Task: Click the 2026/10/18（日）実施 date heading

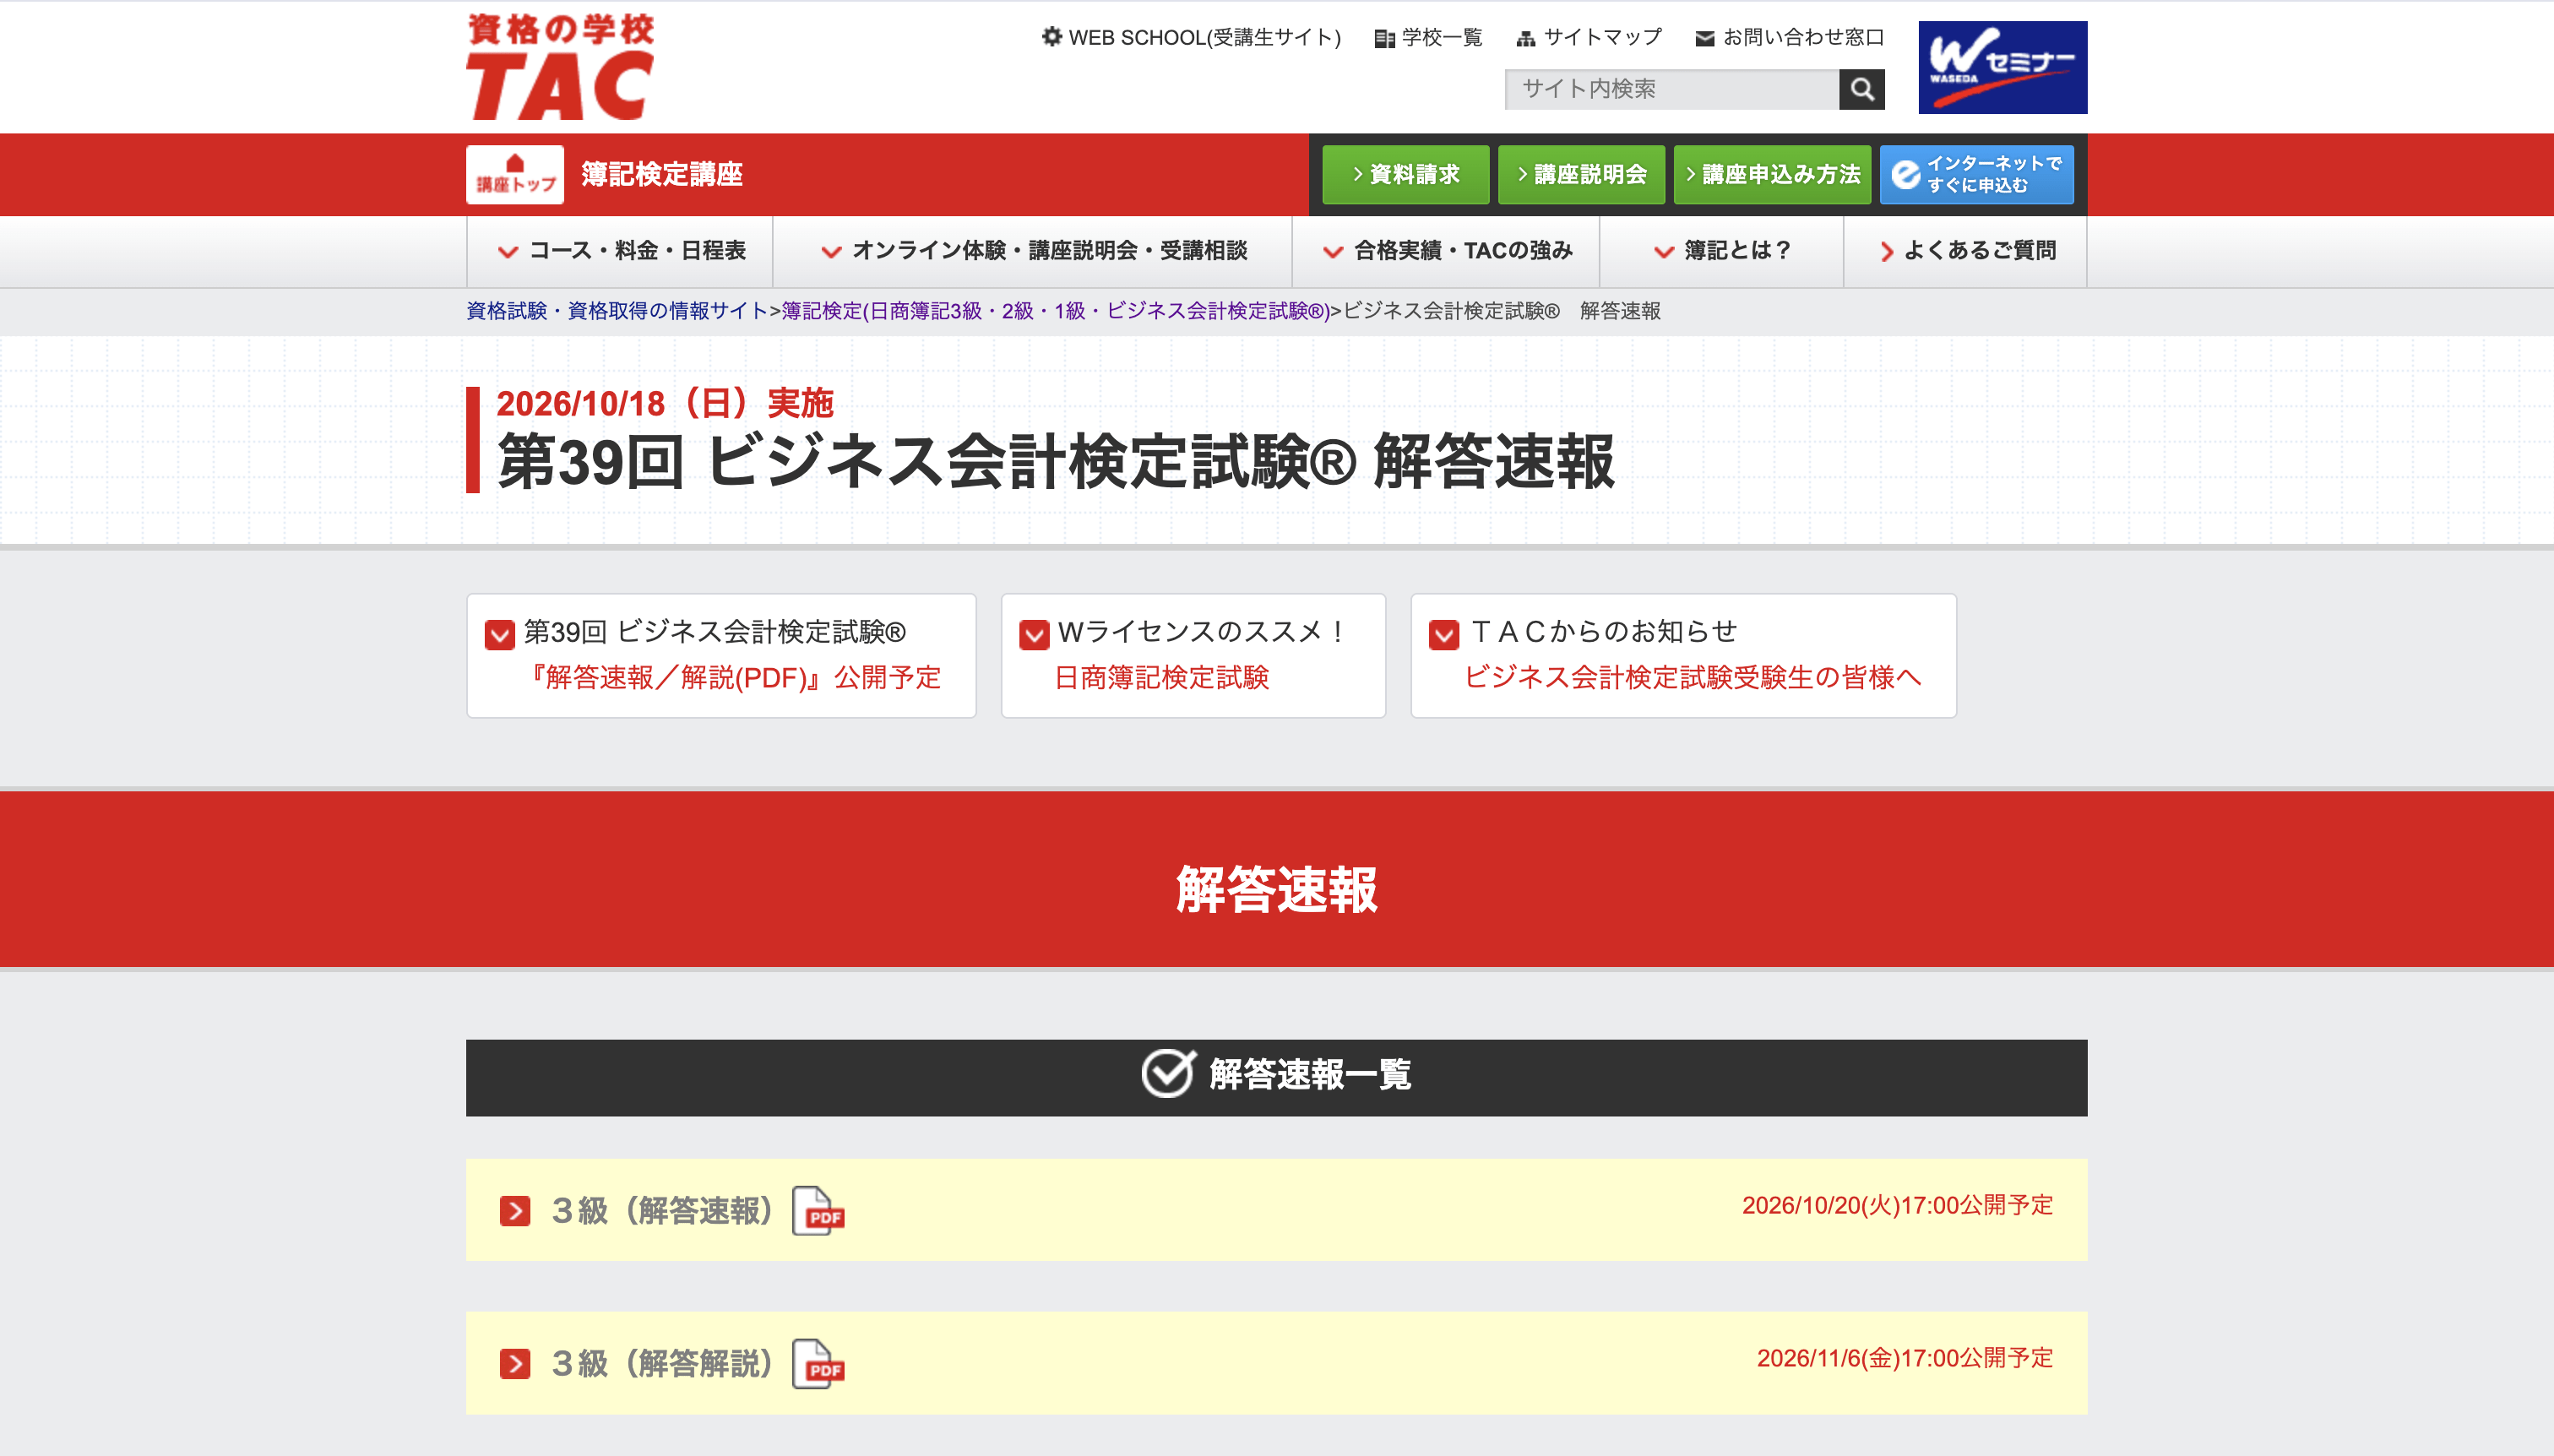Action: point(665,404)
